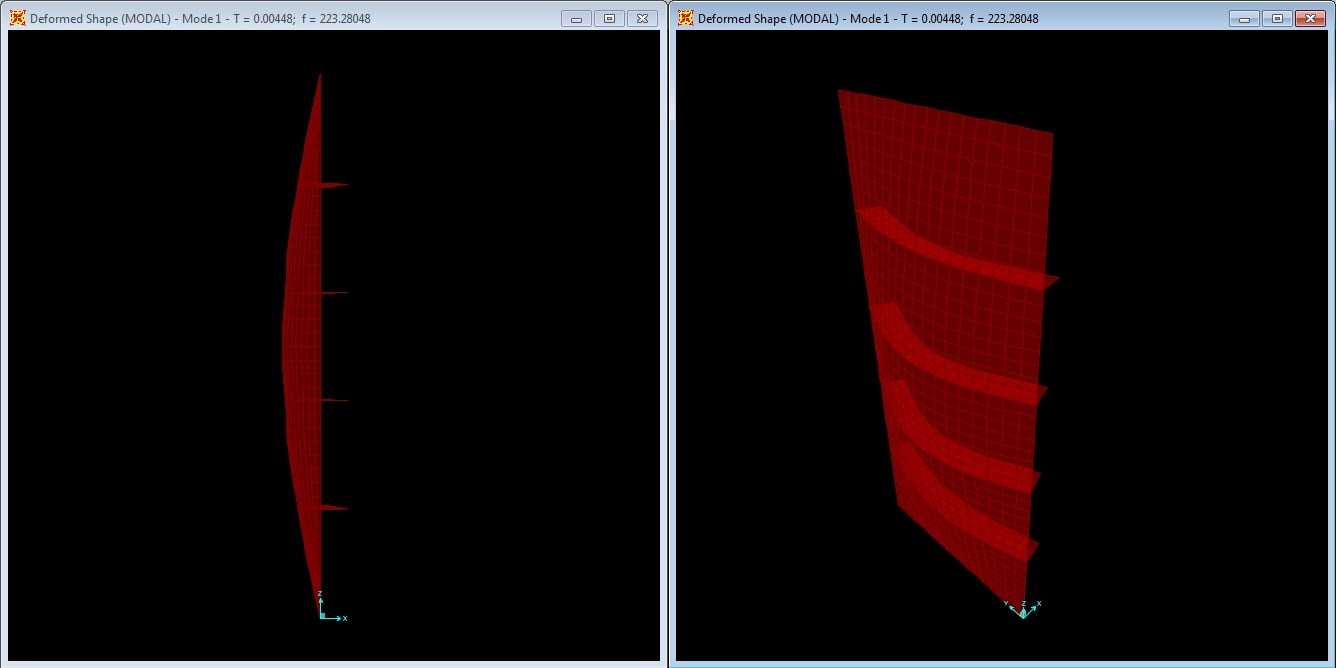Close the right Deformed Shape window

1309,18
